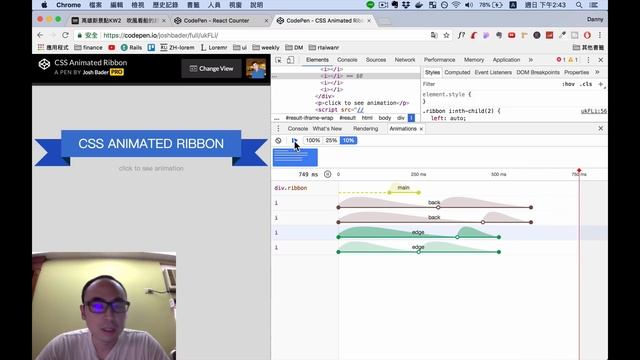Click the red error count indicator
The image size is (640, 360).
561,60
